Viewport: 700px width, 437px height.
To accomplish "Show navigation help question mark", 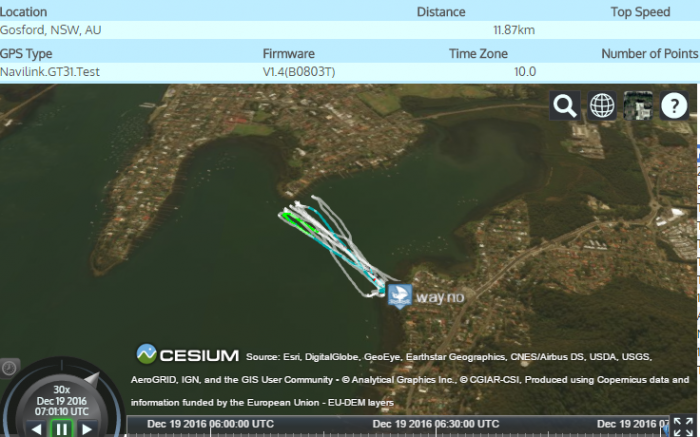I will click(674, 106).
